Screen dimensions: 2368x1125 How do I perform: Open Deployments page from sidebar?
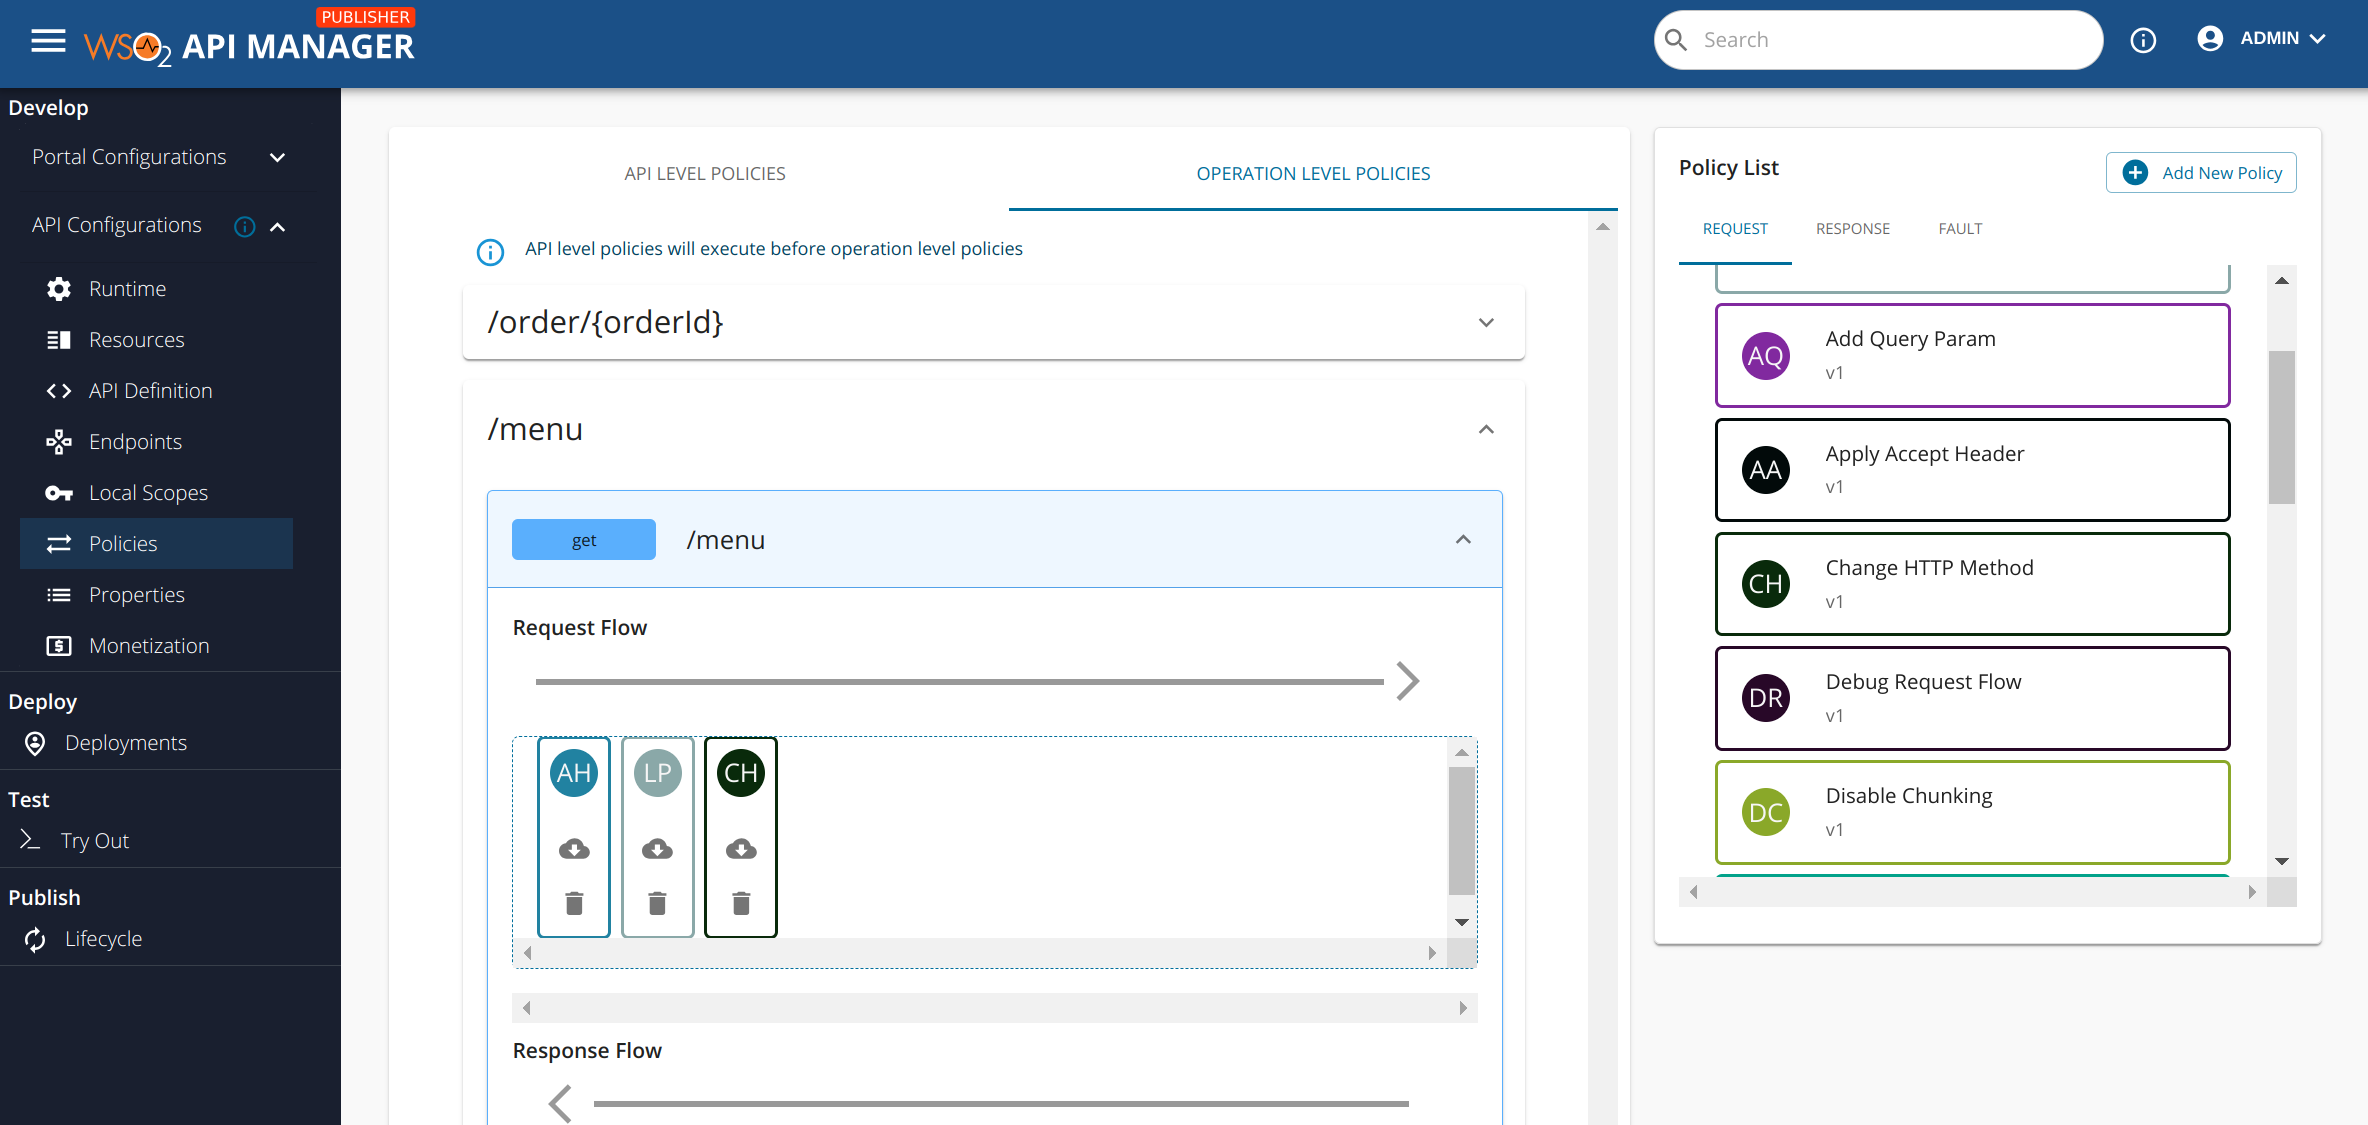coord(125,743)
